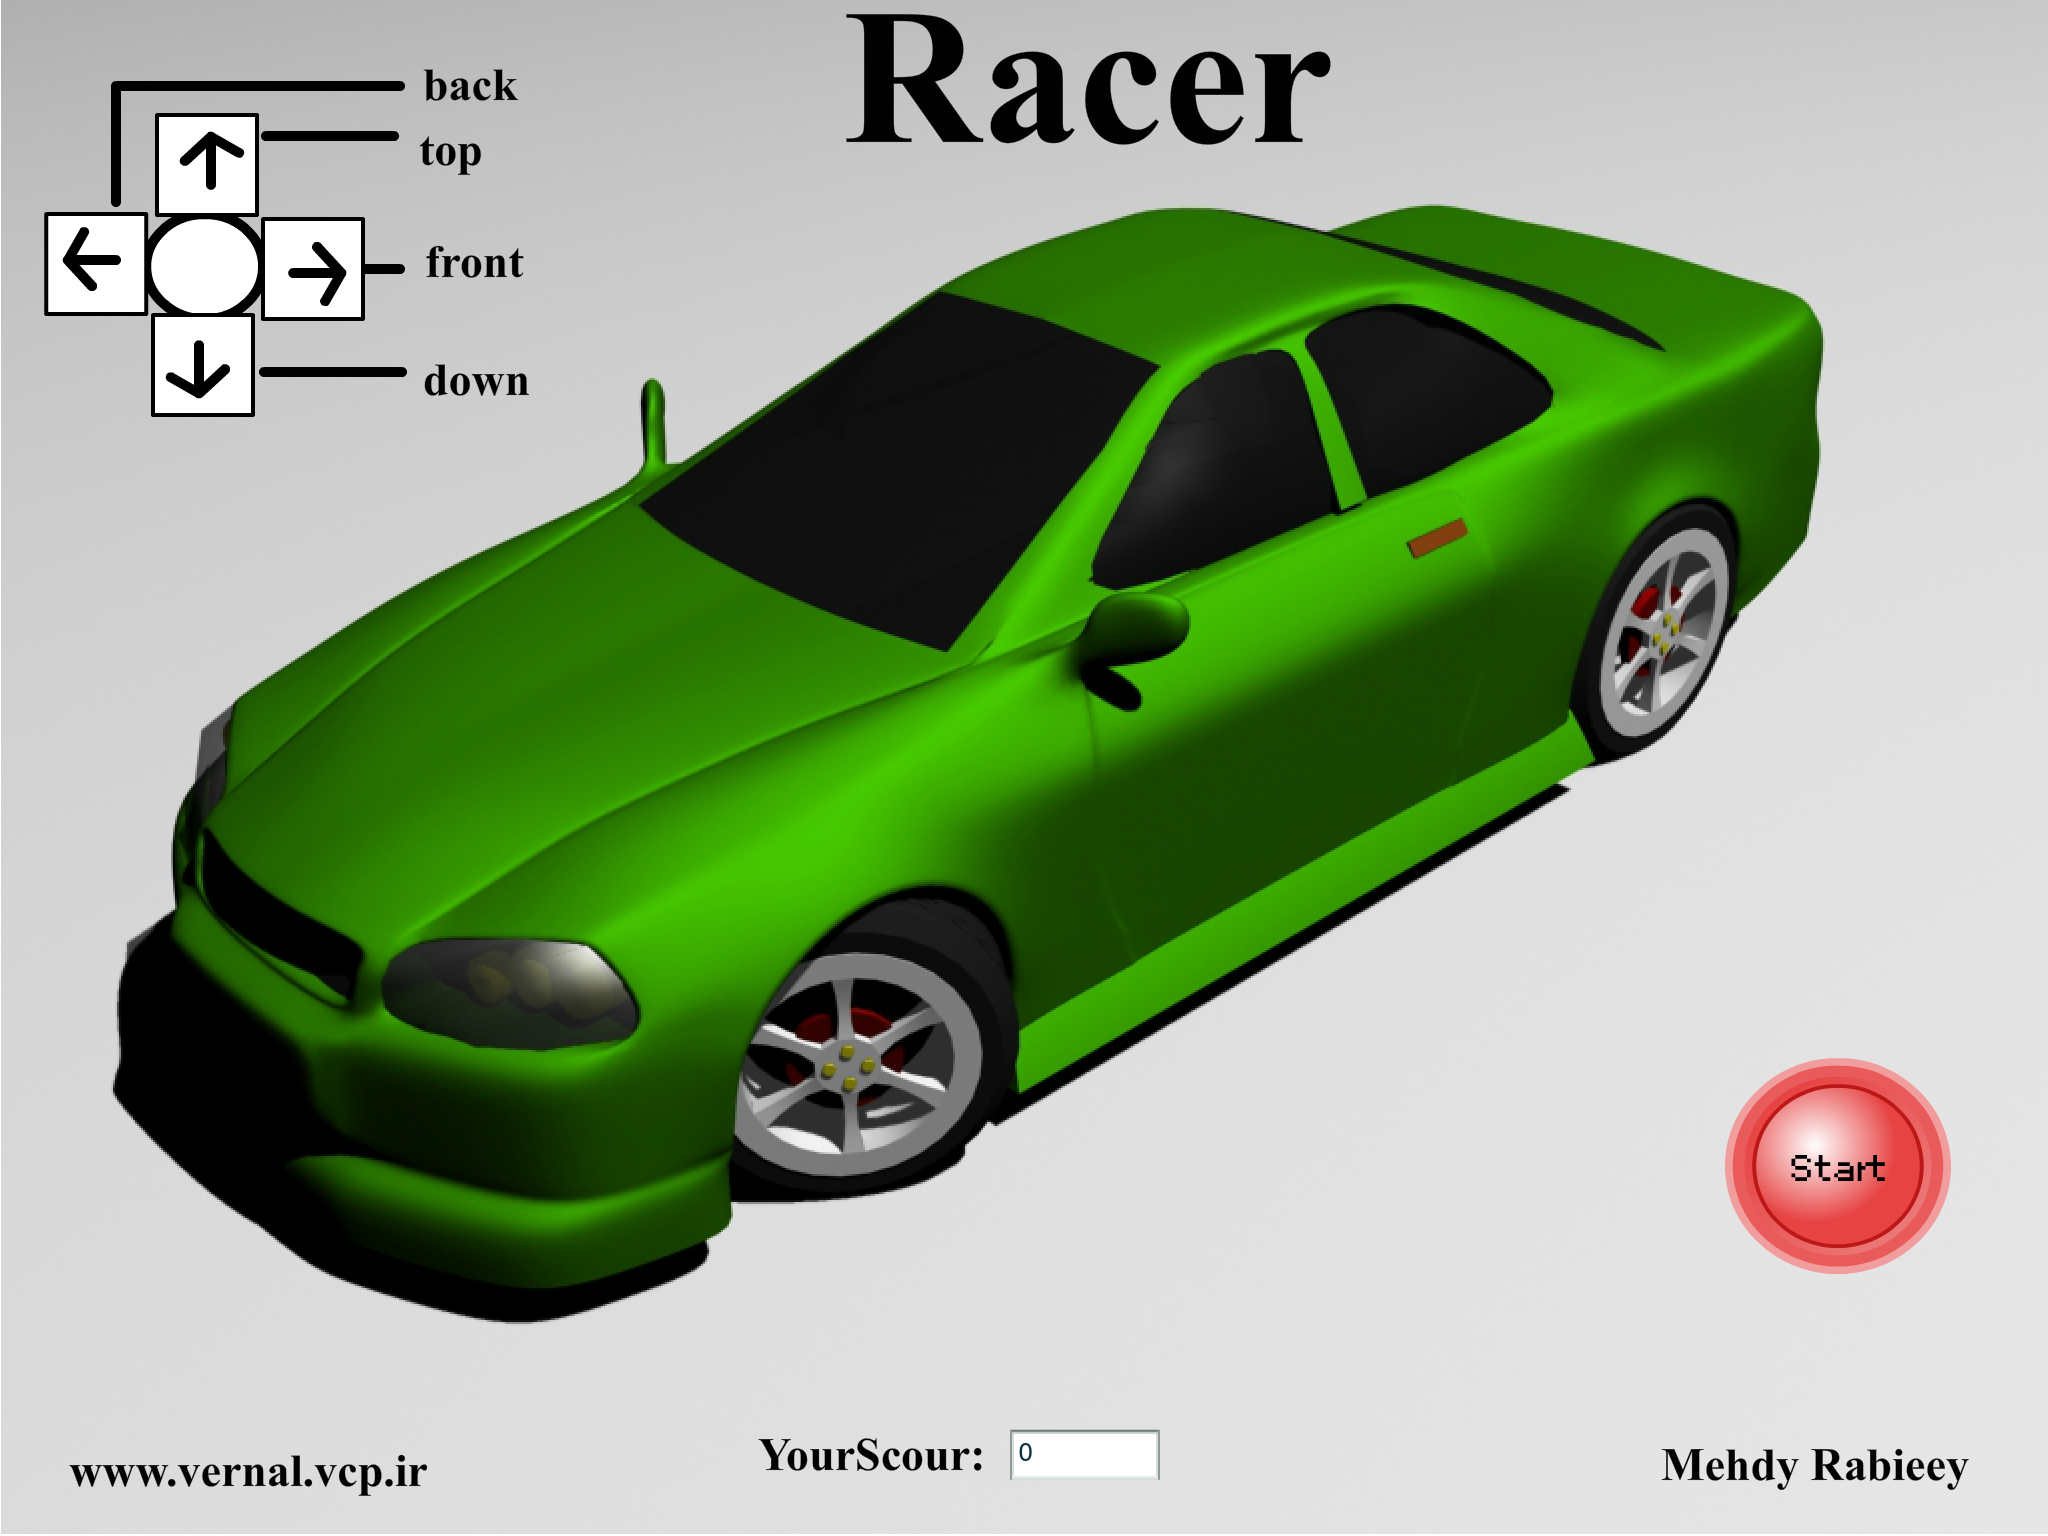The width and height of the screenshot is (2048, 1536).
Task: Click the up arrow key icon
Action: pyautogui.click(x=207, y=164)
